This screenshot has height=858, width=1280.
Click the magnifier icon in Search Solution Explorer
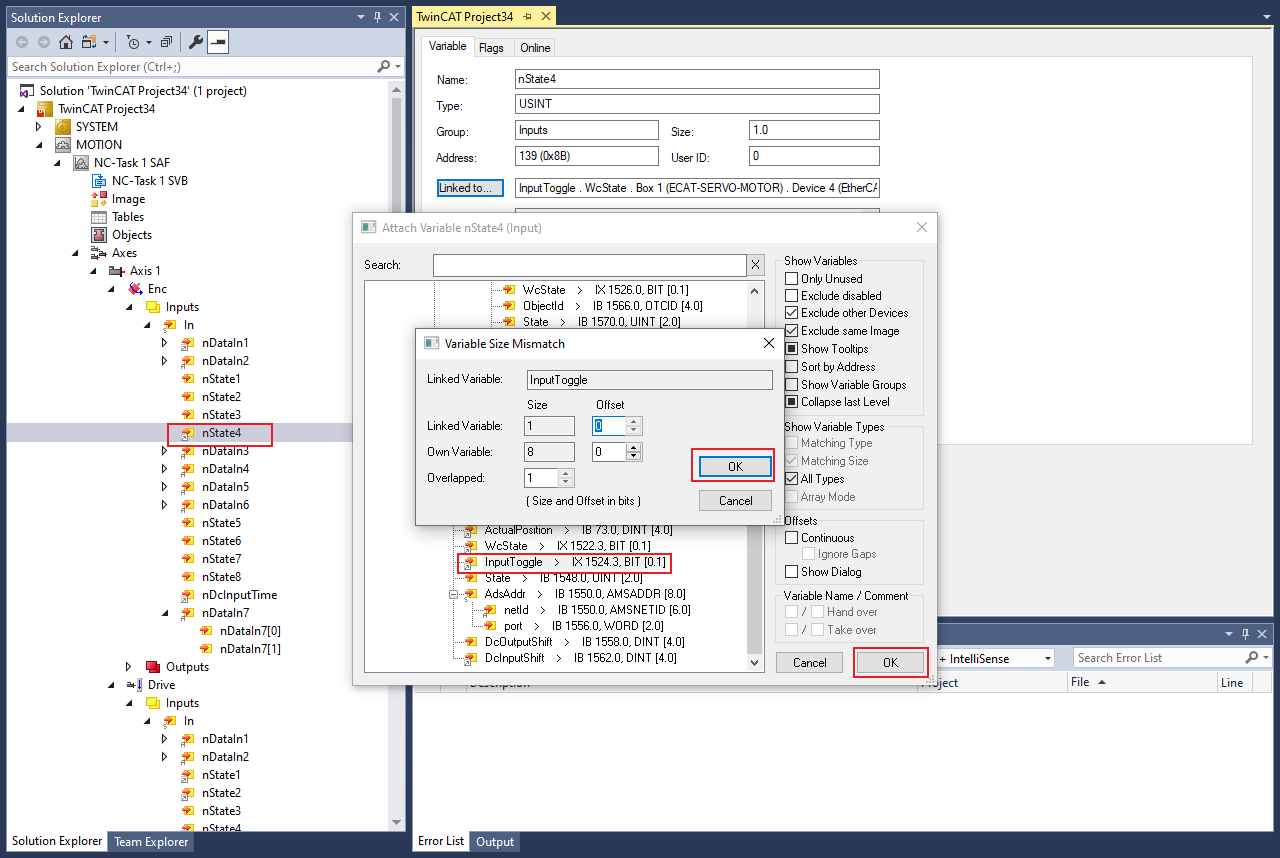pyautogui.click(x=384, y=67)
